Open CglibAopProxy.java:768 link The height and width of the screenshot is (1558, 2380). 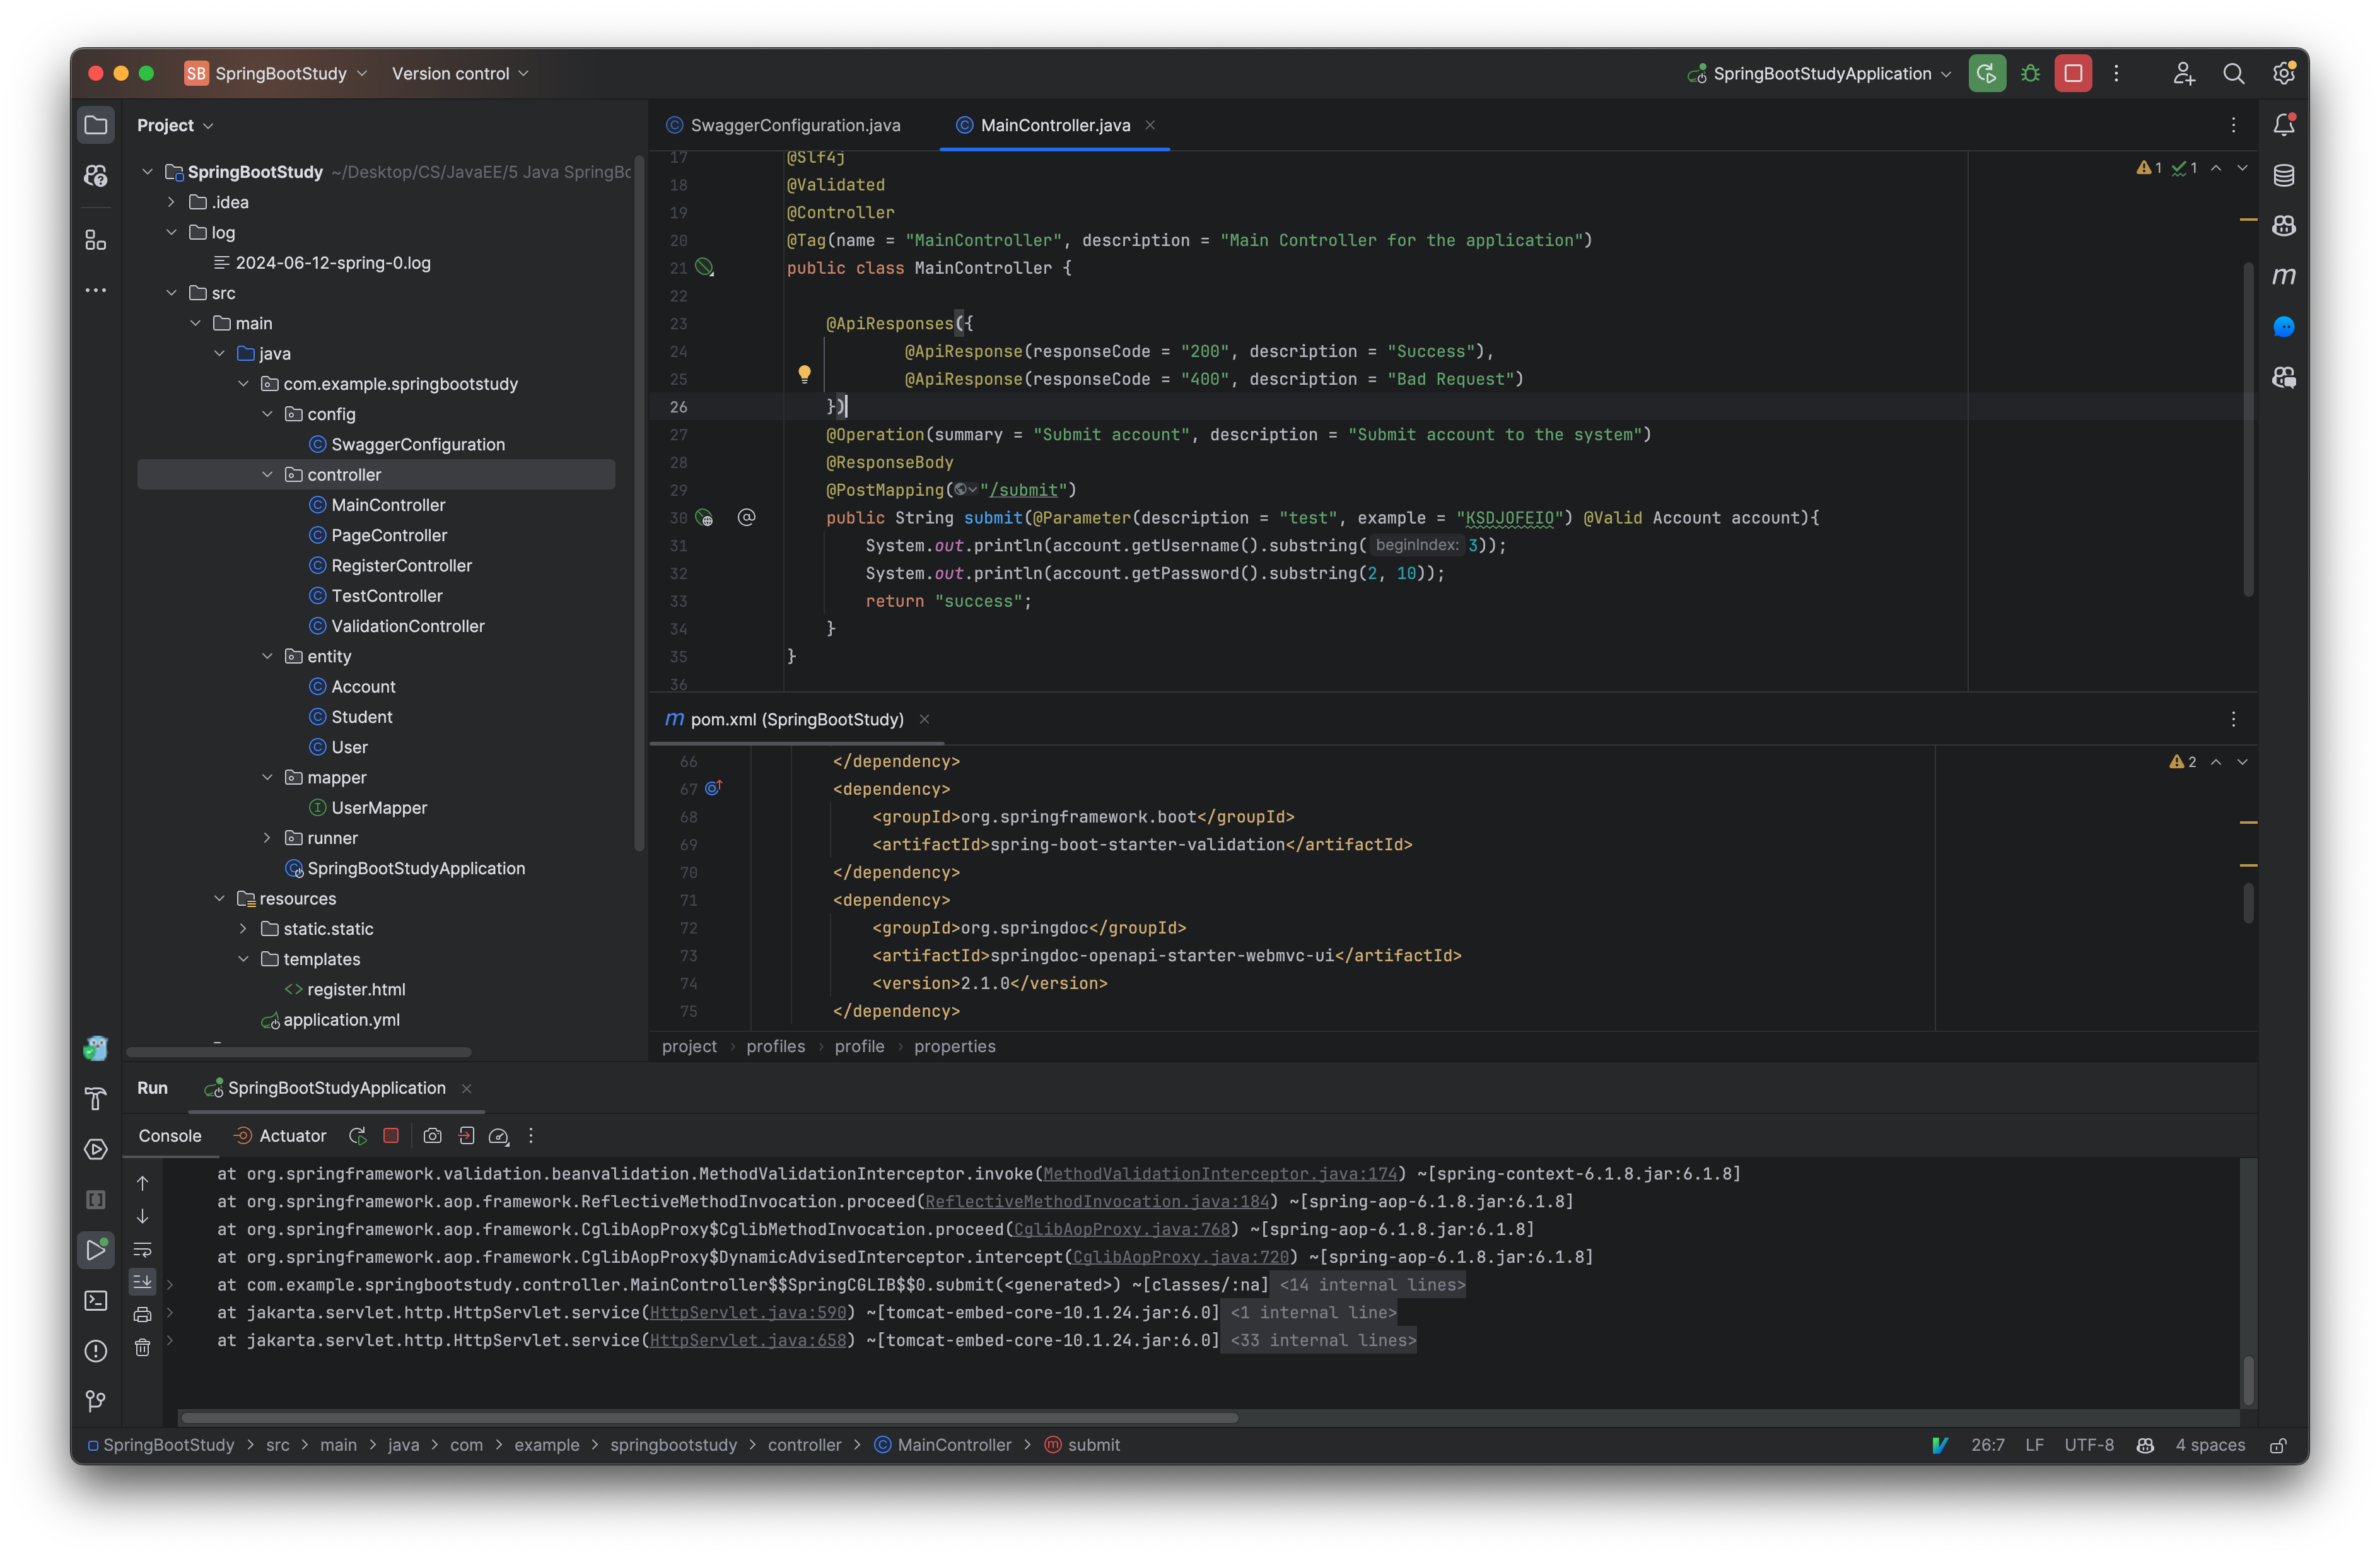[1122, 1230]
